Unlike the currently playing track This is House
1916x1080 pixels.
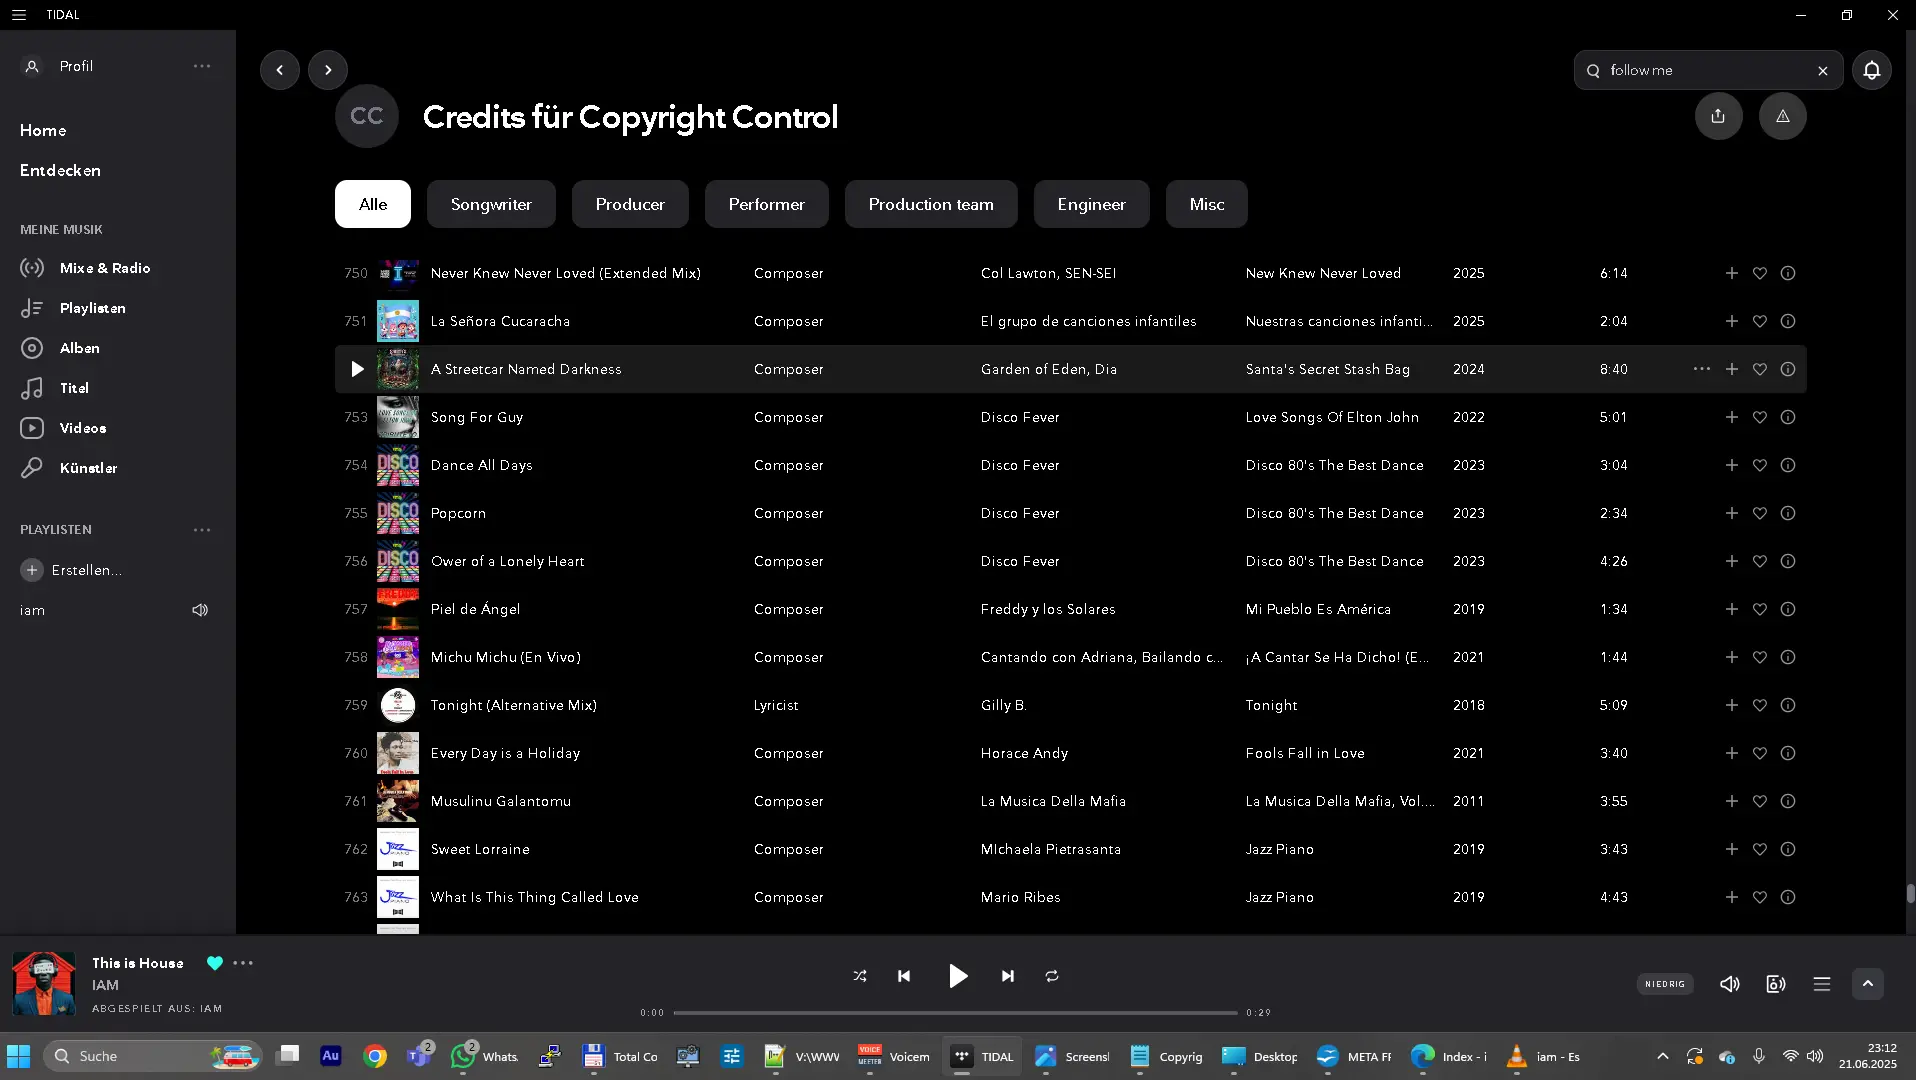[214, 963]
